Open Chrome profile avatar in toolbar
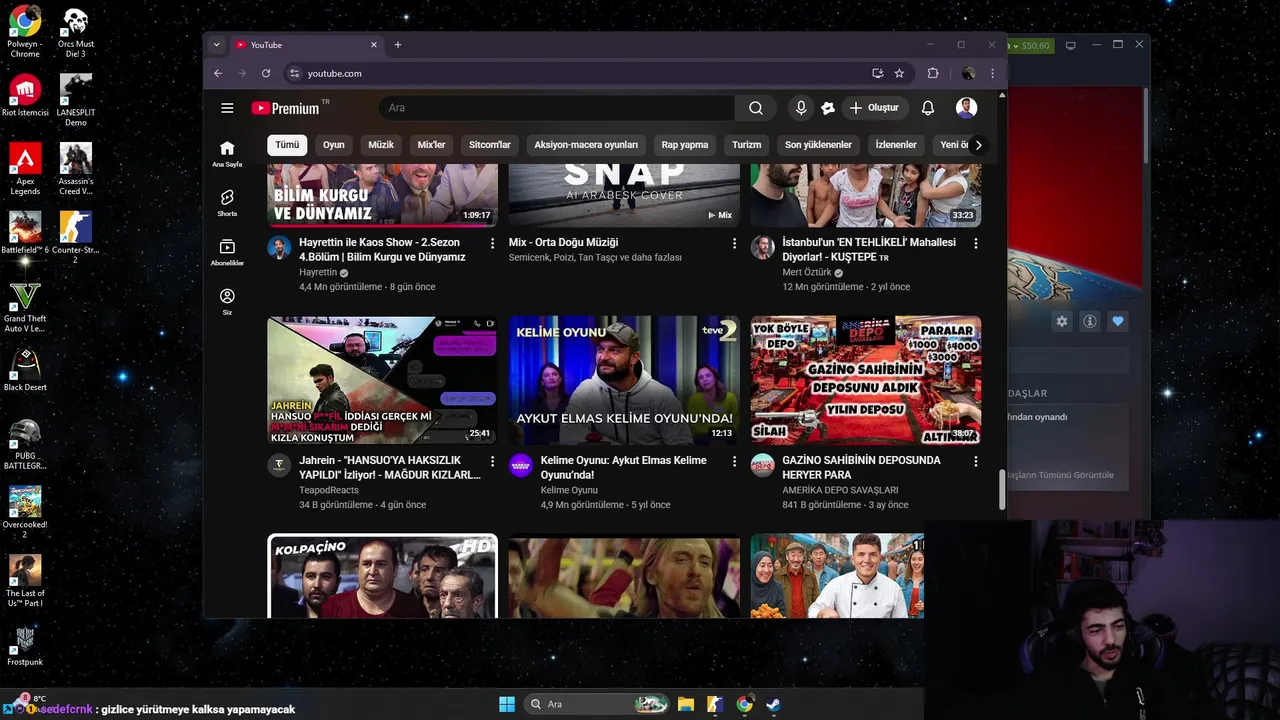This screenshot has width=1280, height=720. point(968,73)
